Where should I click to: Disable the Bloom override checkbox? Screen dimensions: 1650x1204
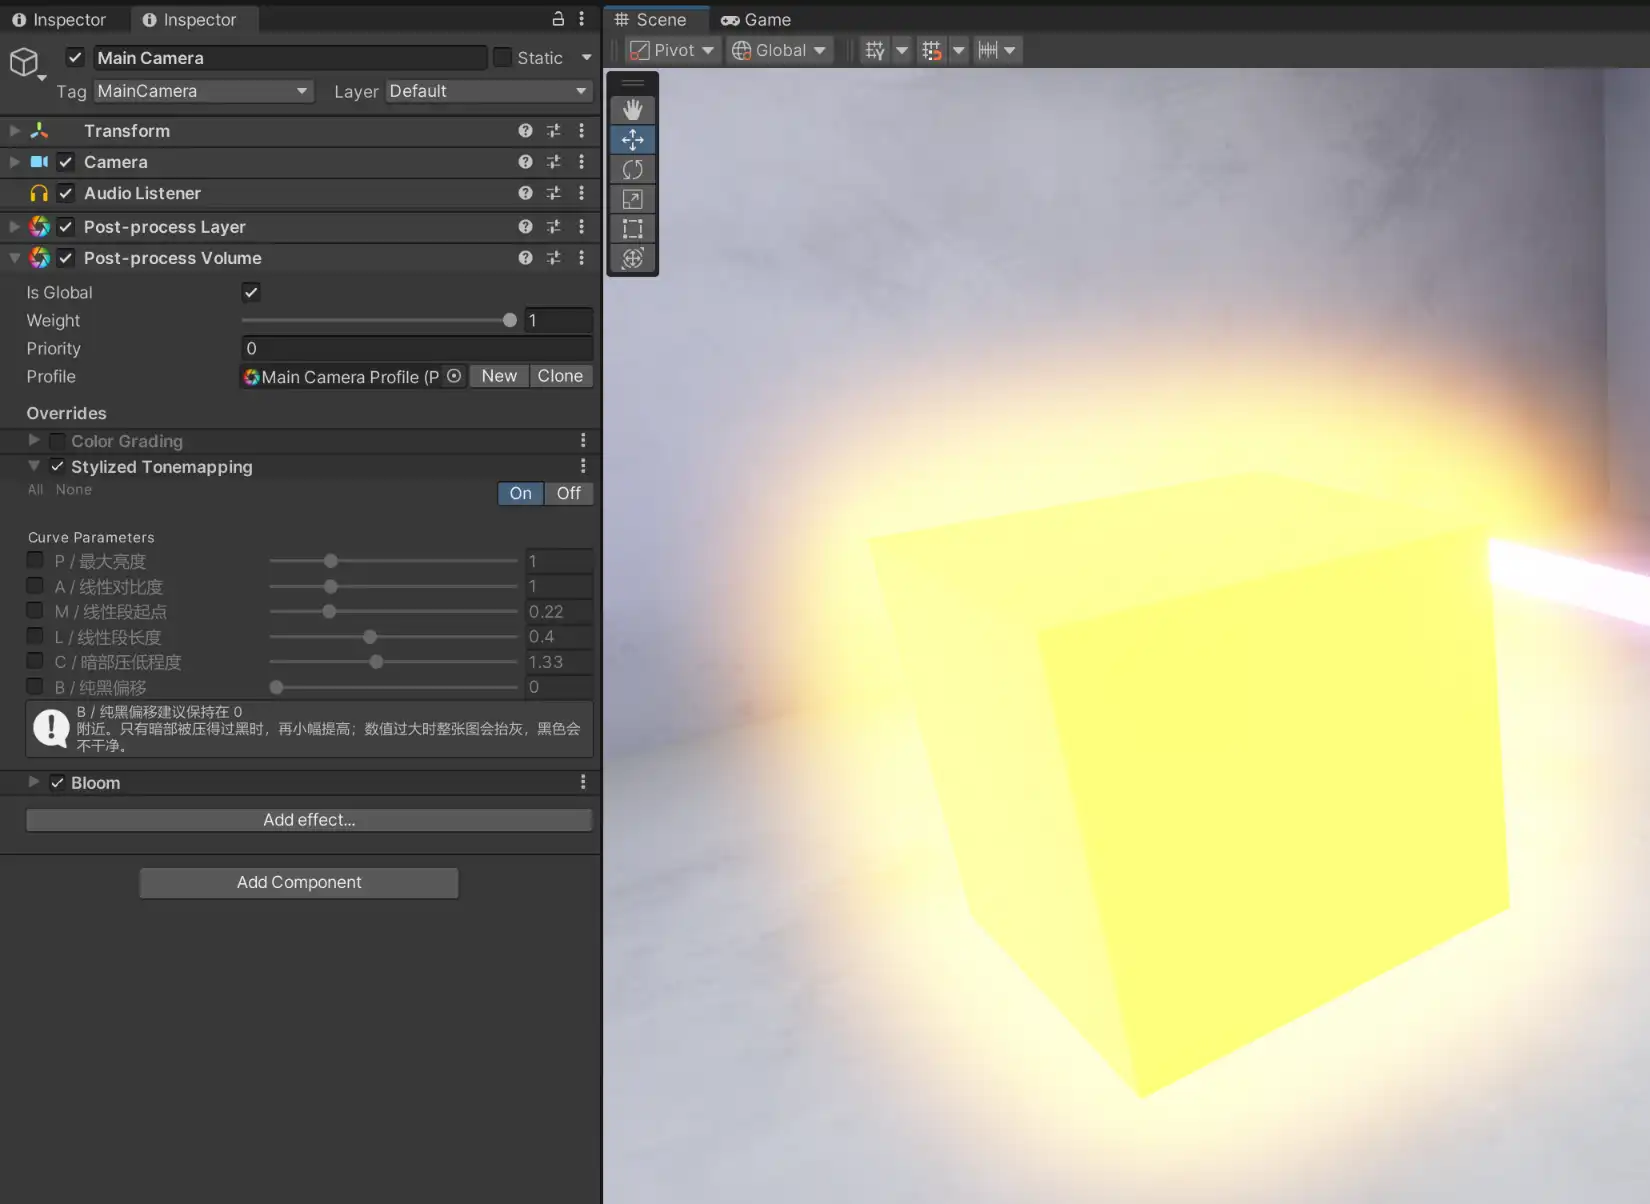(x=57, y=783)
